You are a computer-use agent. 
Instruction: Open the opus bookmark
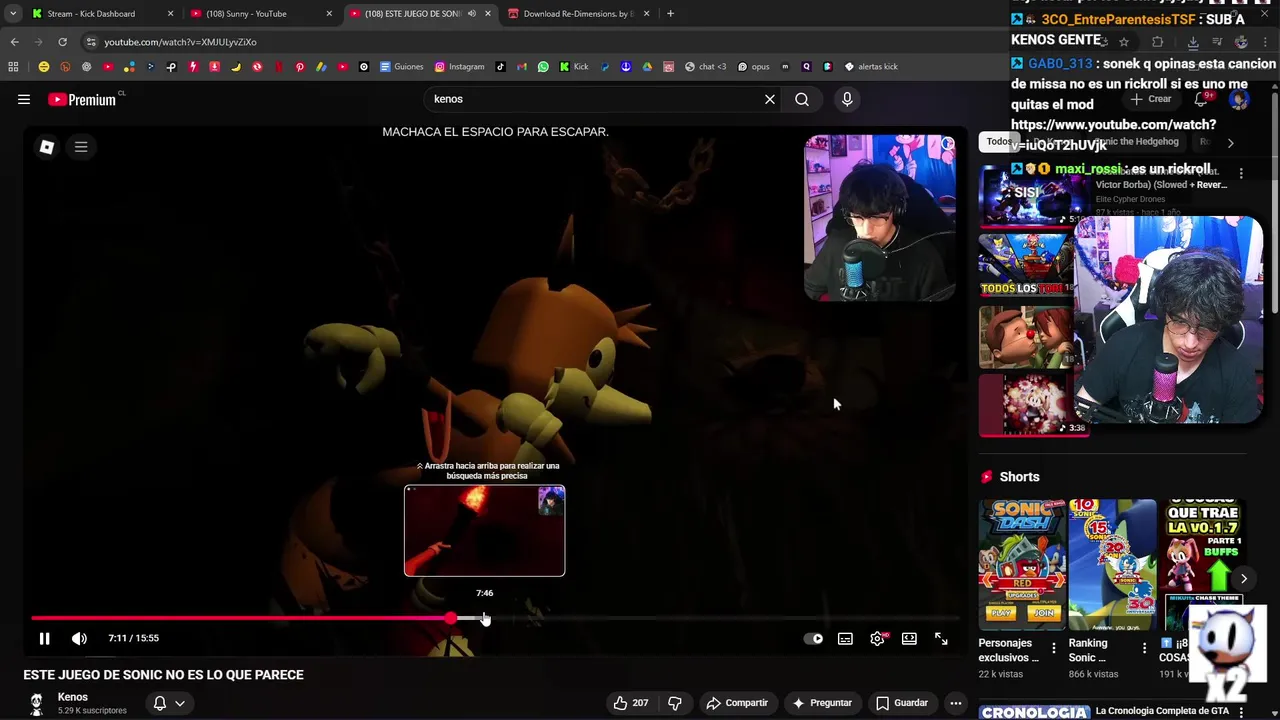[754, 67]
